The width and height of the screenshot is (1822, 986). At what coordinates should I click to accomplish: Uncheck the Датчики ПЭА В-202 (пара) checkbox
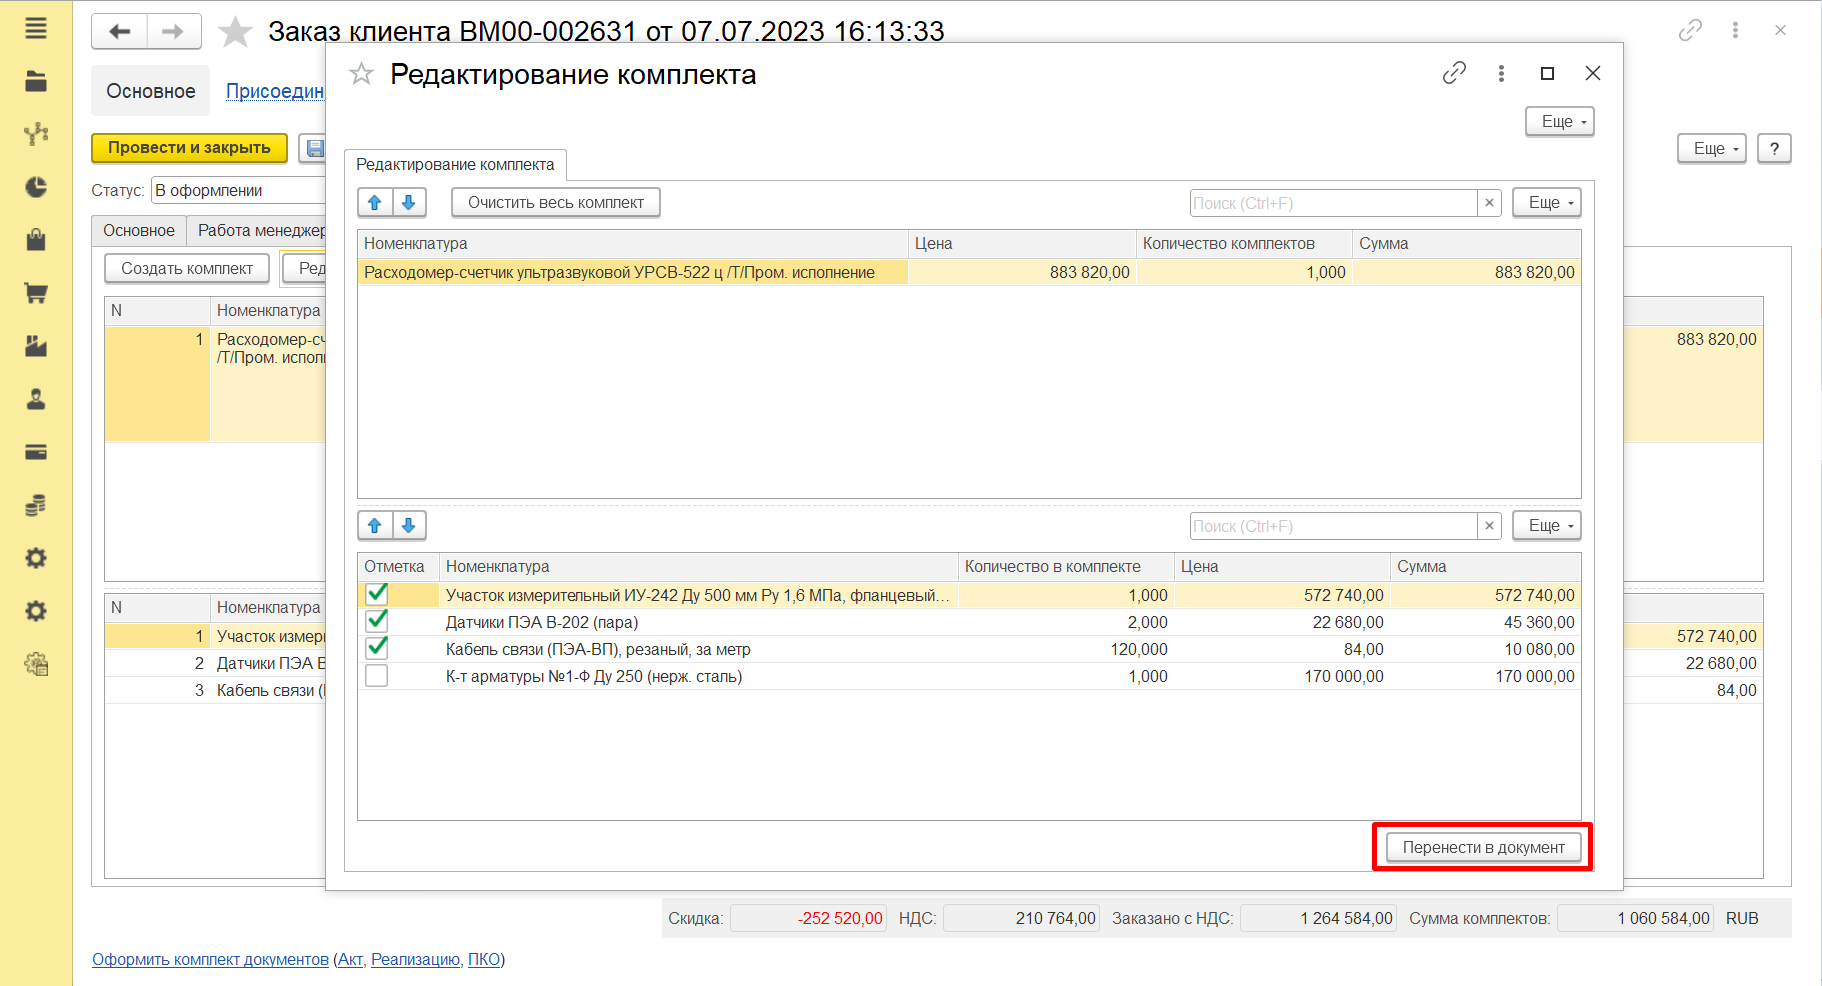(377, 622)
